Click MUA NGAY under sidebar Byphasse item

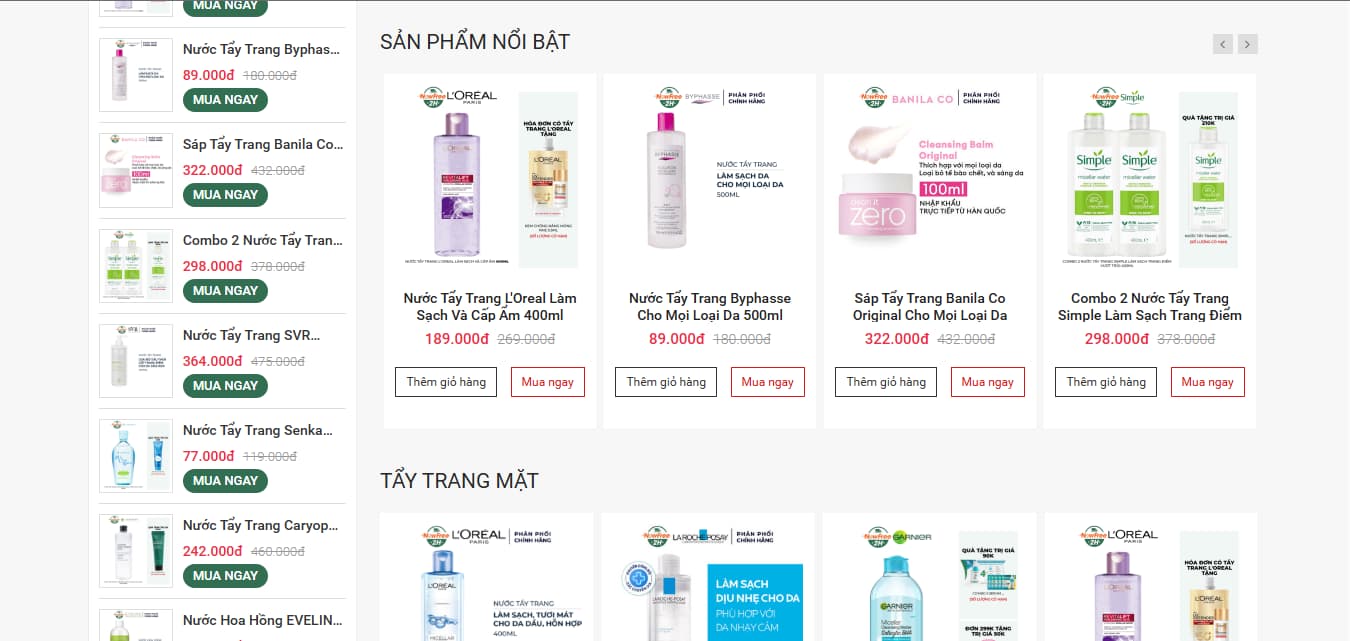225,99
